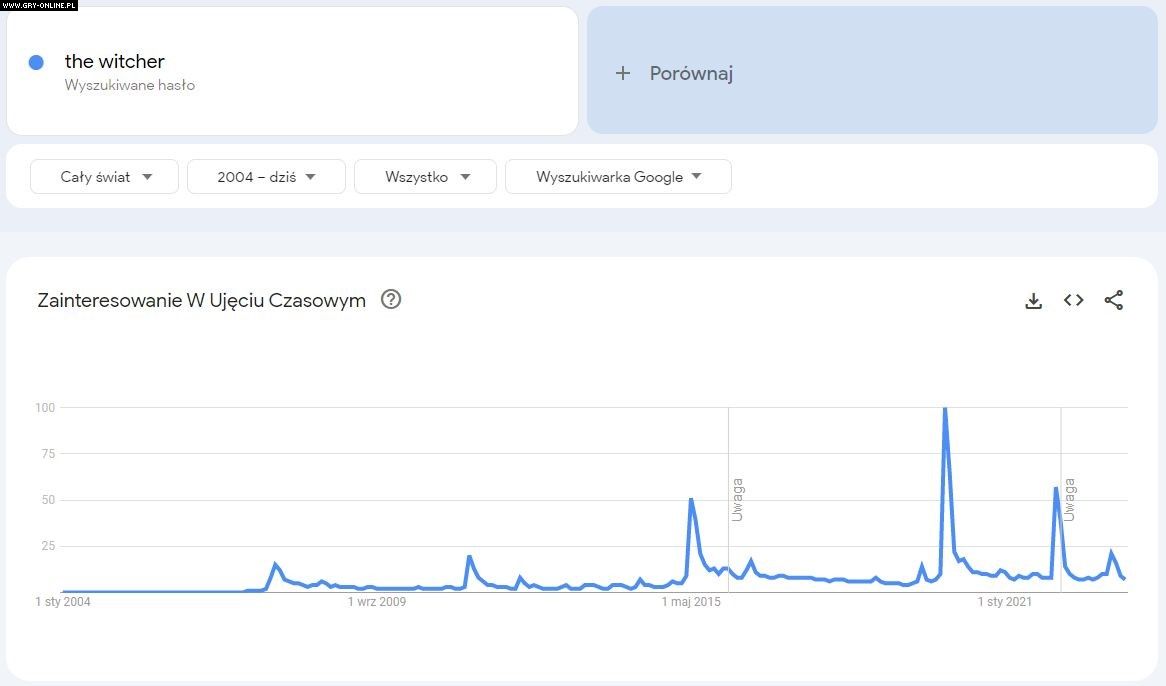Click the plus icon beside Porównaj
The image size is (1166, 686).
623,73
